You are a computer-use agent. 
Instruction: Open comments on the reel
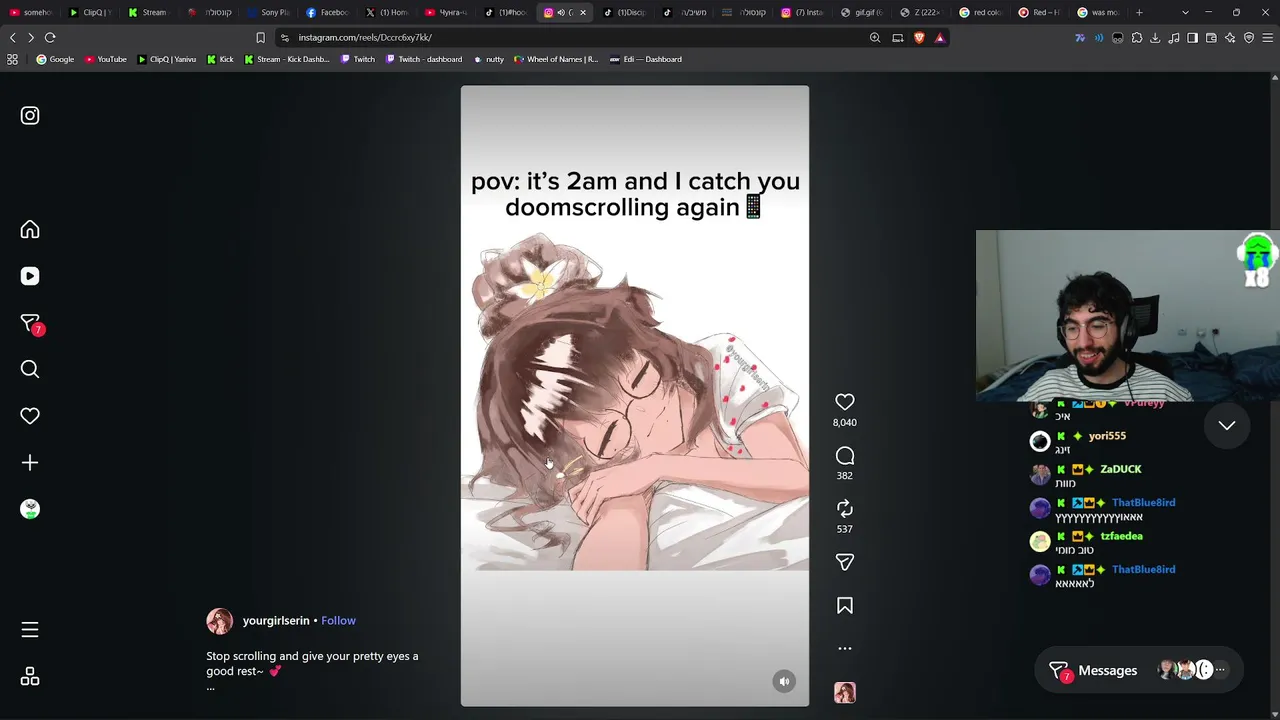[x=845, y=455]
